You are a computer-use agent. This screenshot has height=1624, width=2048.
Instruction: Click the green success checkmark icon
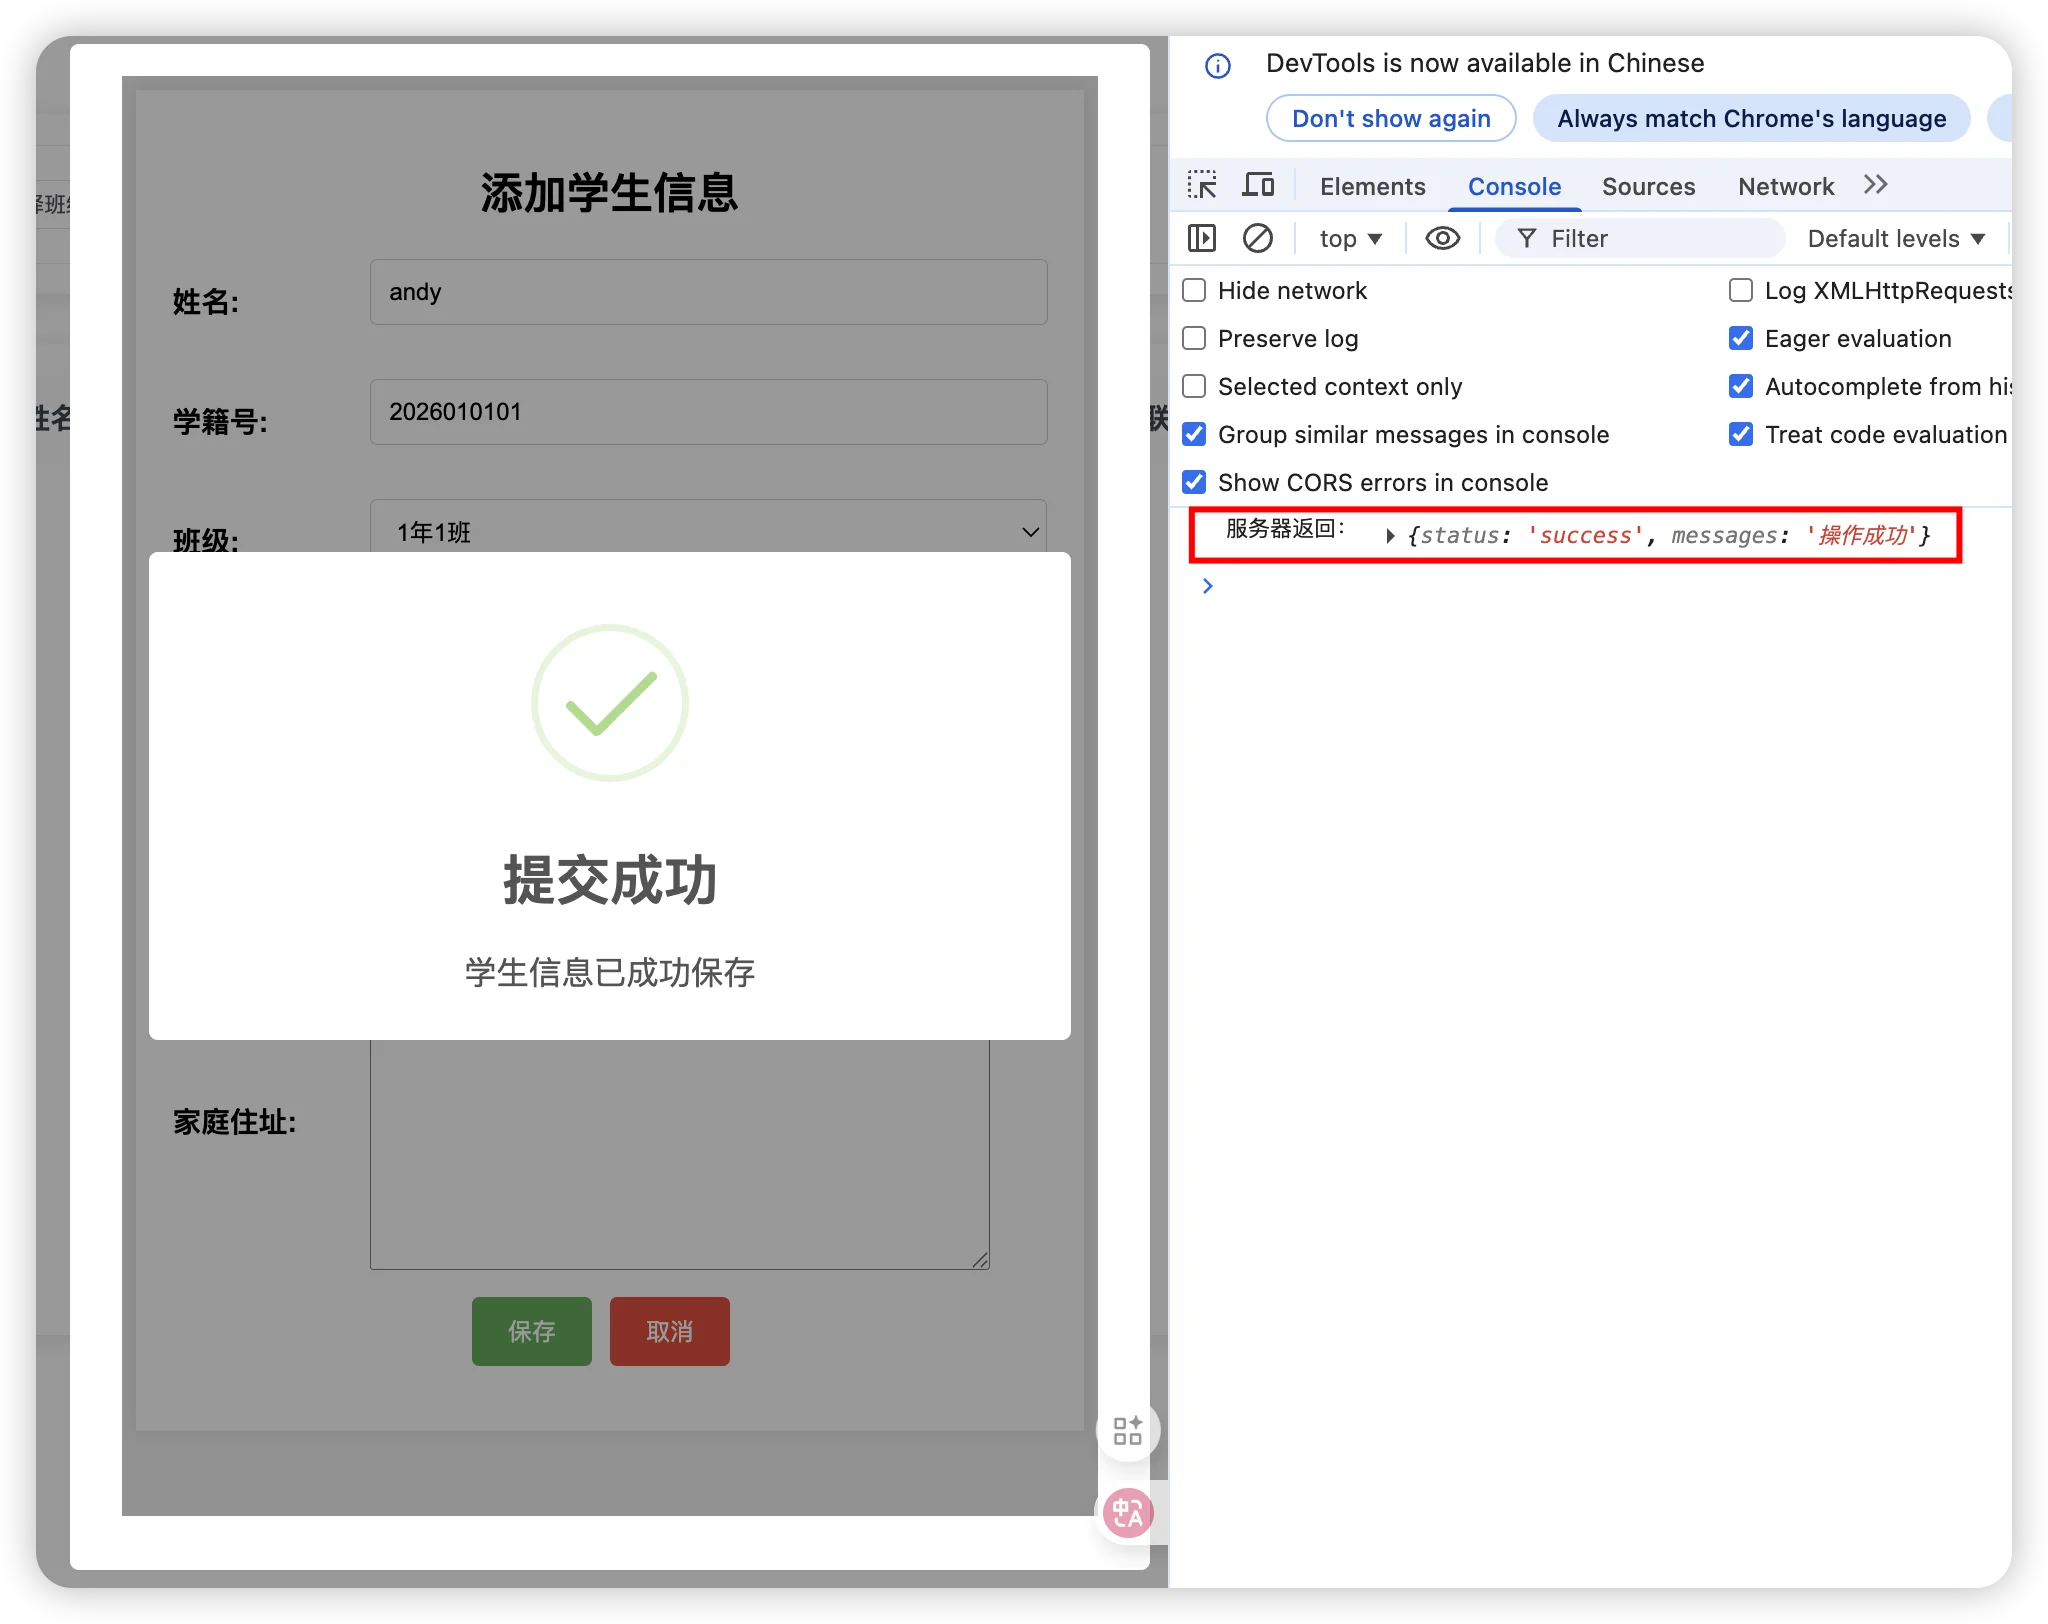[x=610, y=703]
